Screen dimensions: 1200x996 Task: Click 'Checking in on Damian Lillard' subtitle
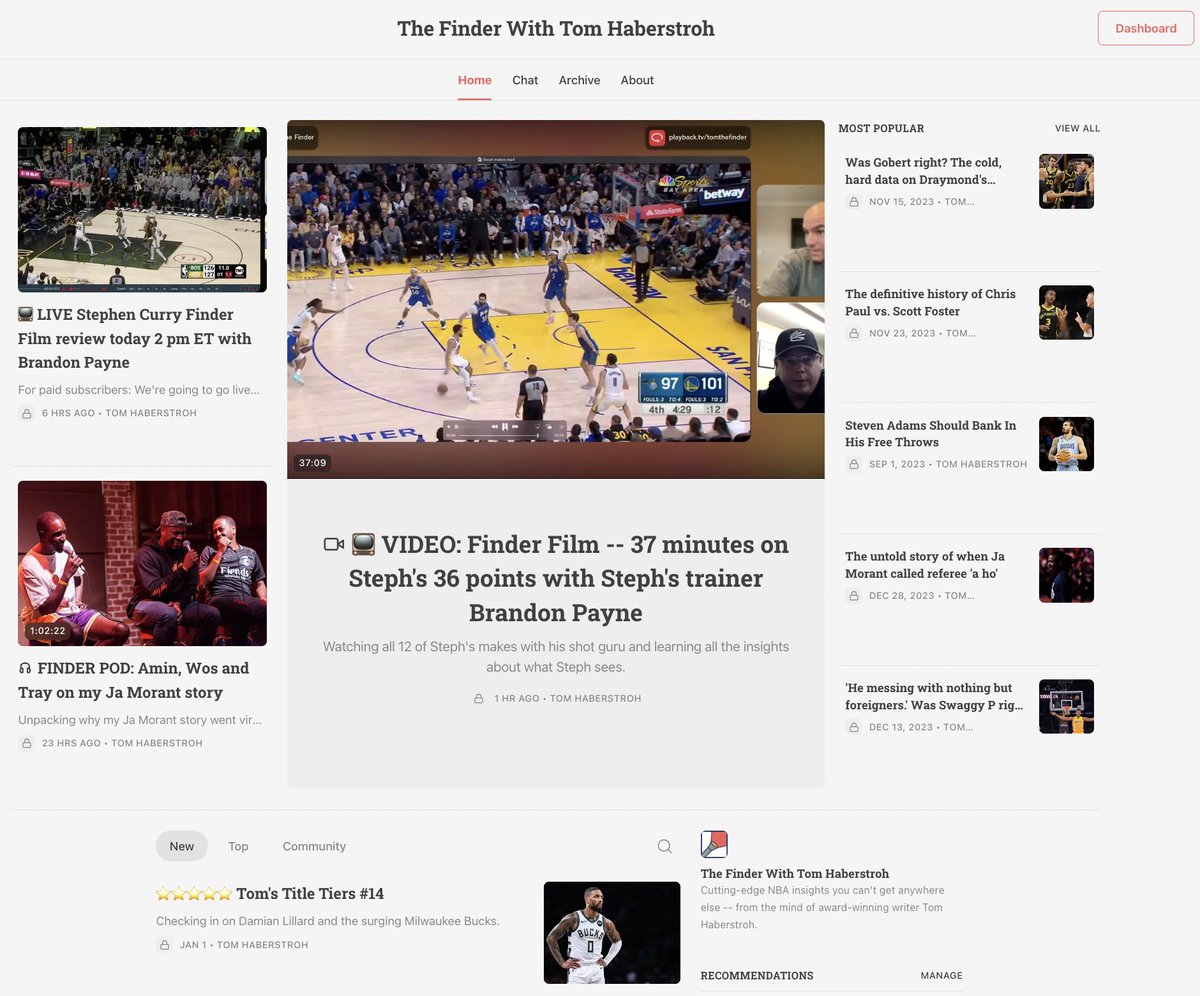(328, 921)
